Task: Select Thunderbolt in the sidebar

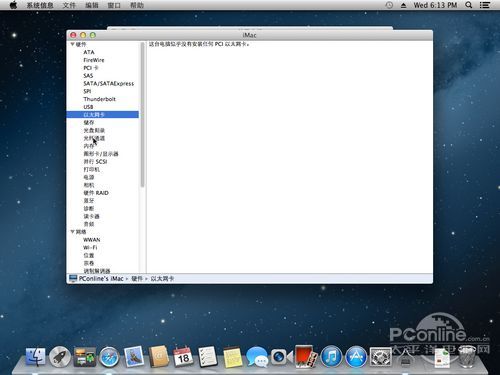Action: pyautogui.click(x=99, y=99)
